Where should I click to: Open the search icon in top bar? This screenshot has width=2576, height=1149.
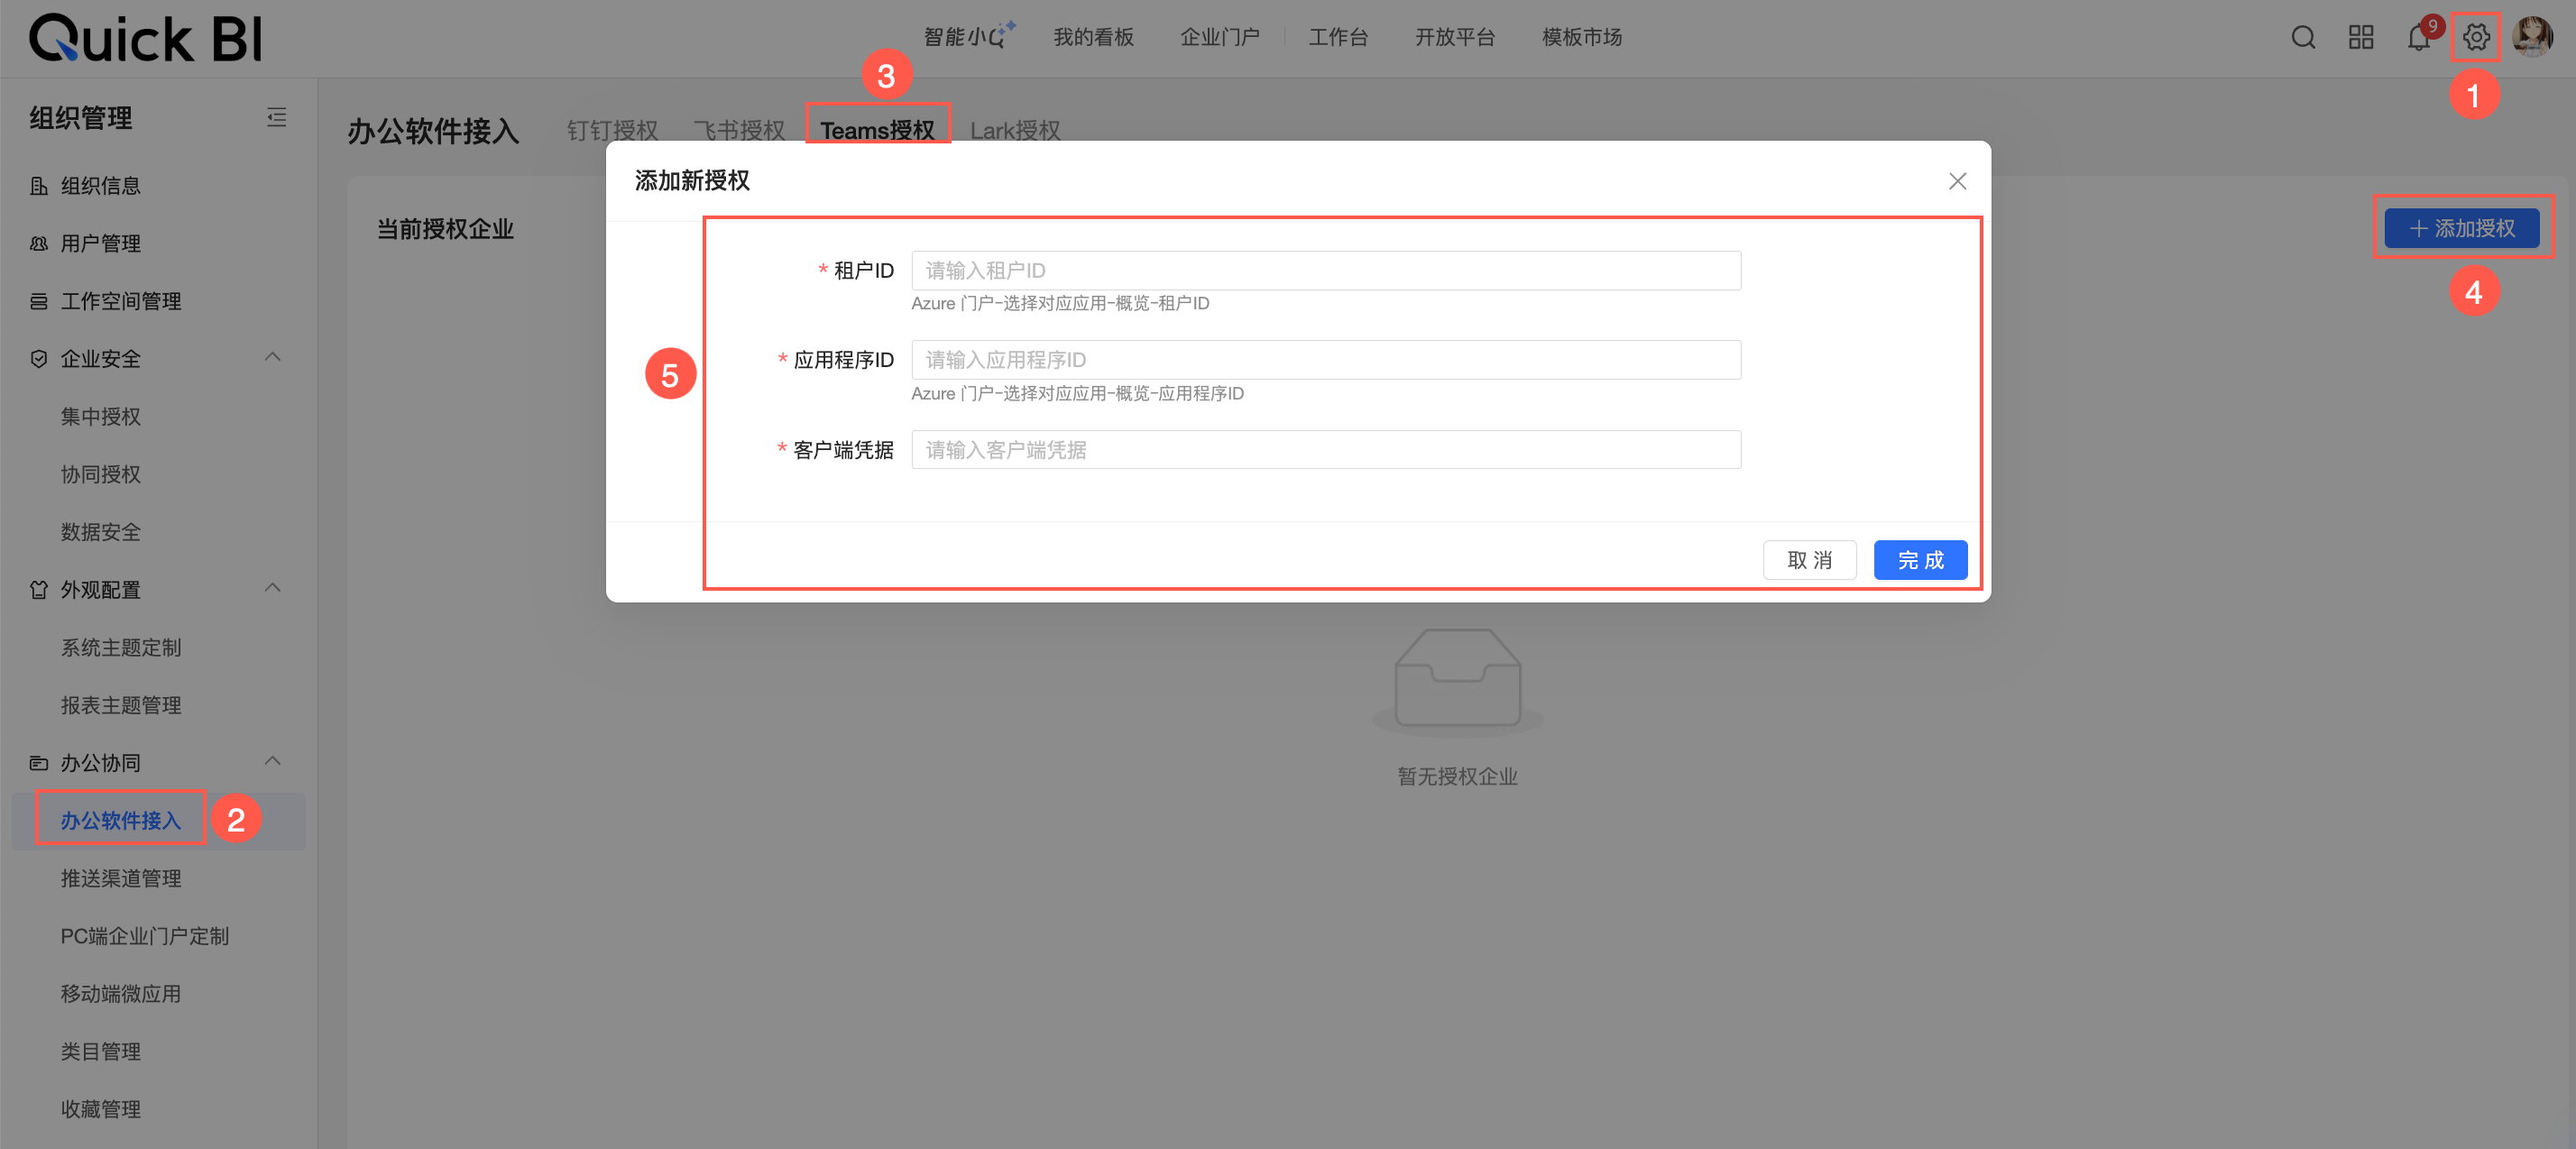click(2303, 38)
